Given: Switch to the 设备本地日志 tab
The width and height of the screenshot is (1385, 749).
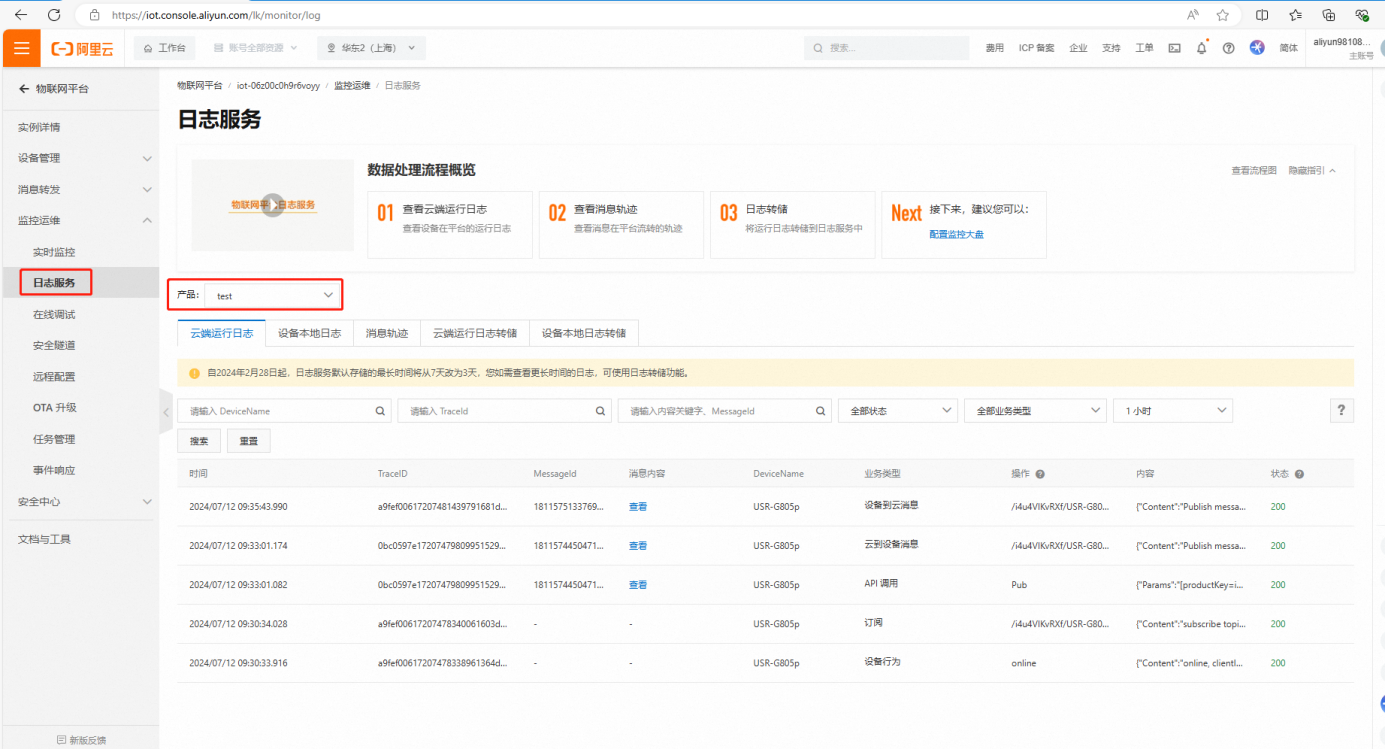Looking at the screenshot, I should pyautogui.click(x=309, y=333).
